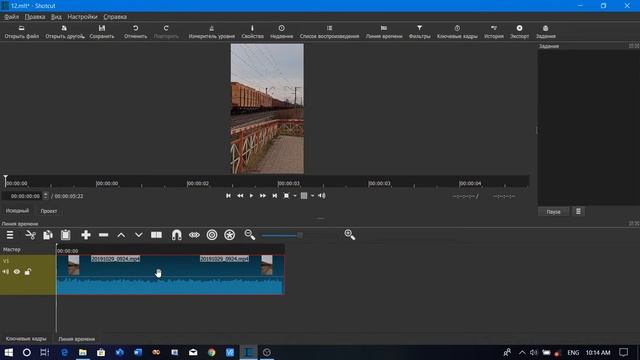Click the Пауза button in jobs panel

[553, 212]
